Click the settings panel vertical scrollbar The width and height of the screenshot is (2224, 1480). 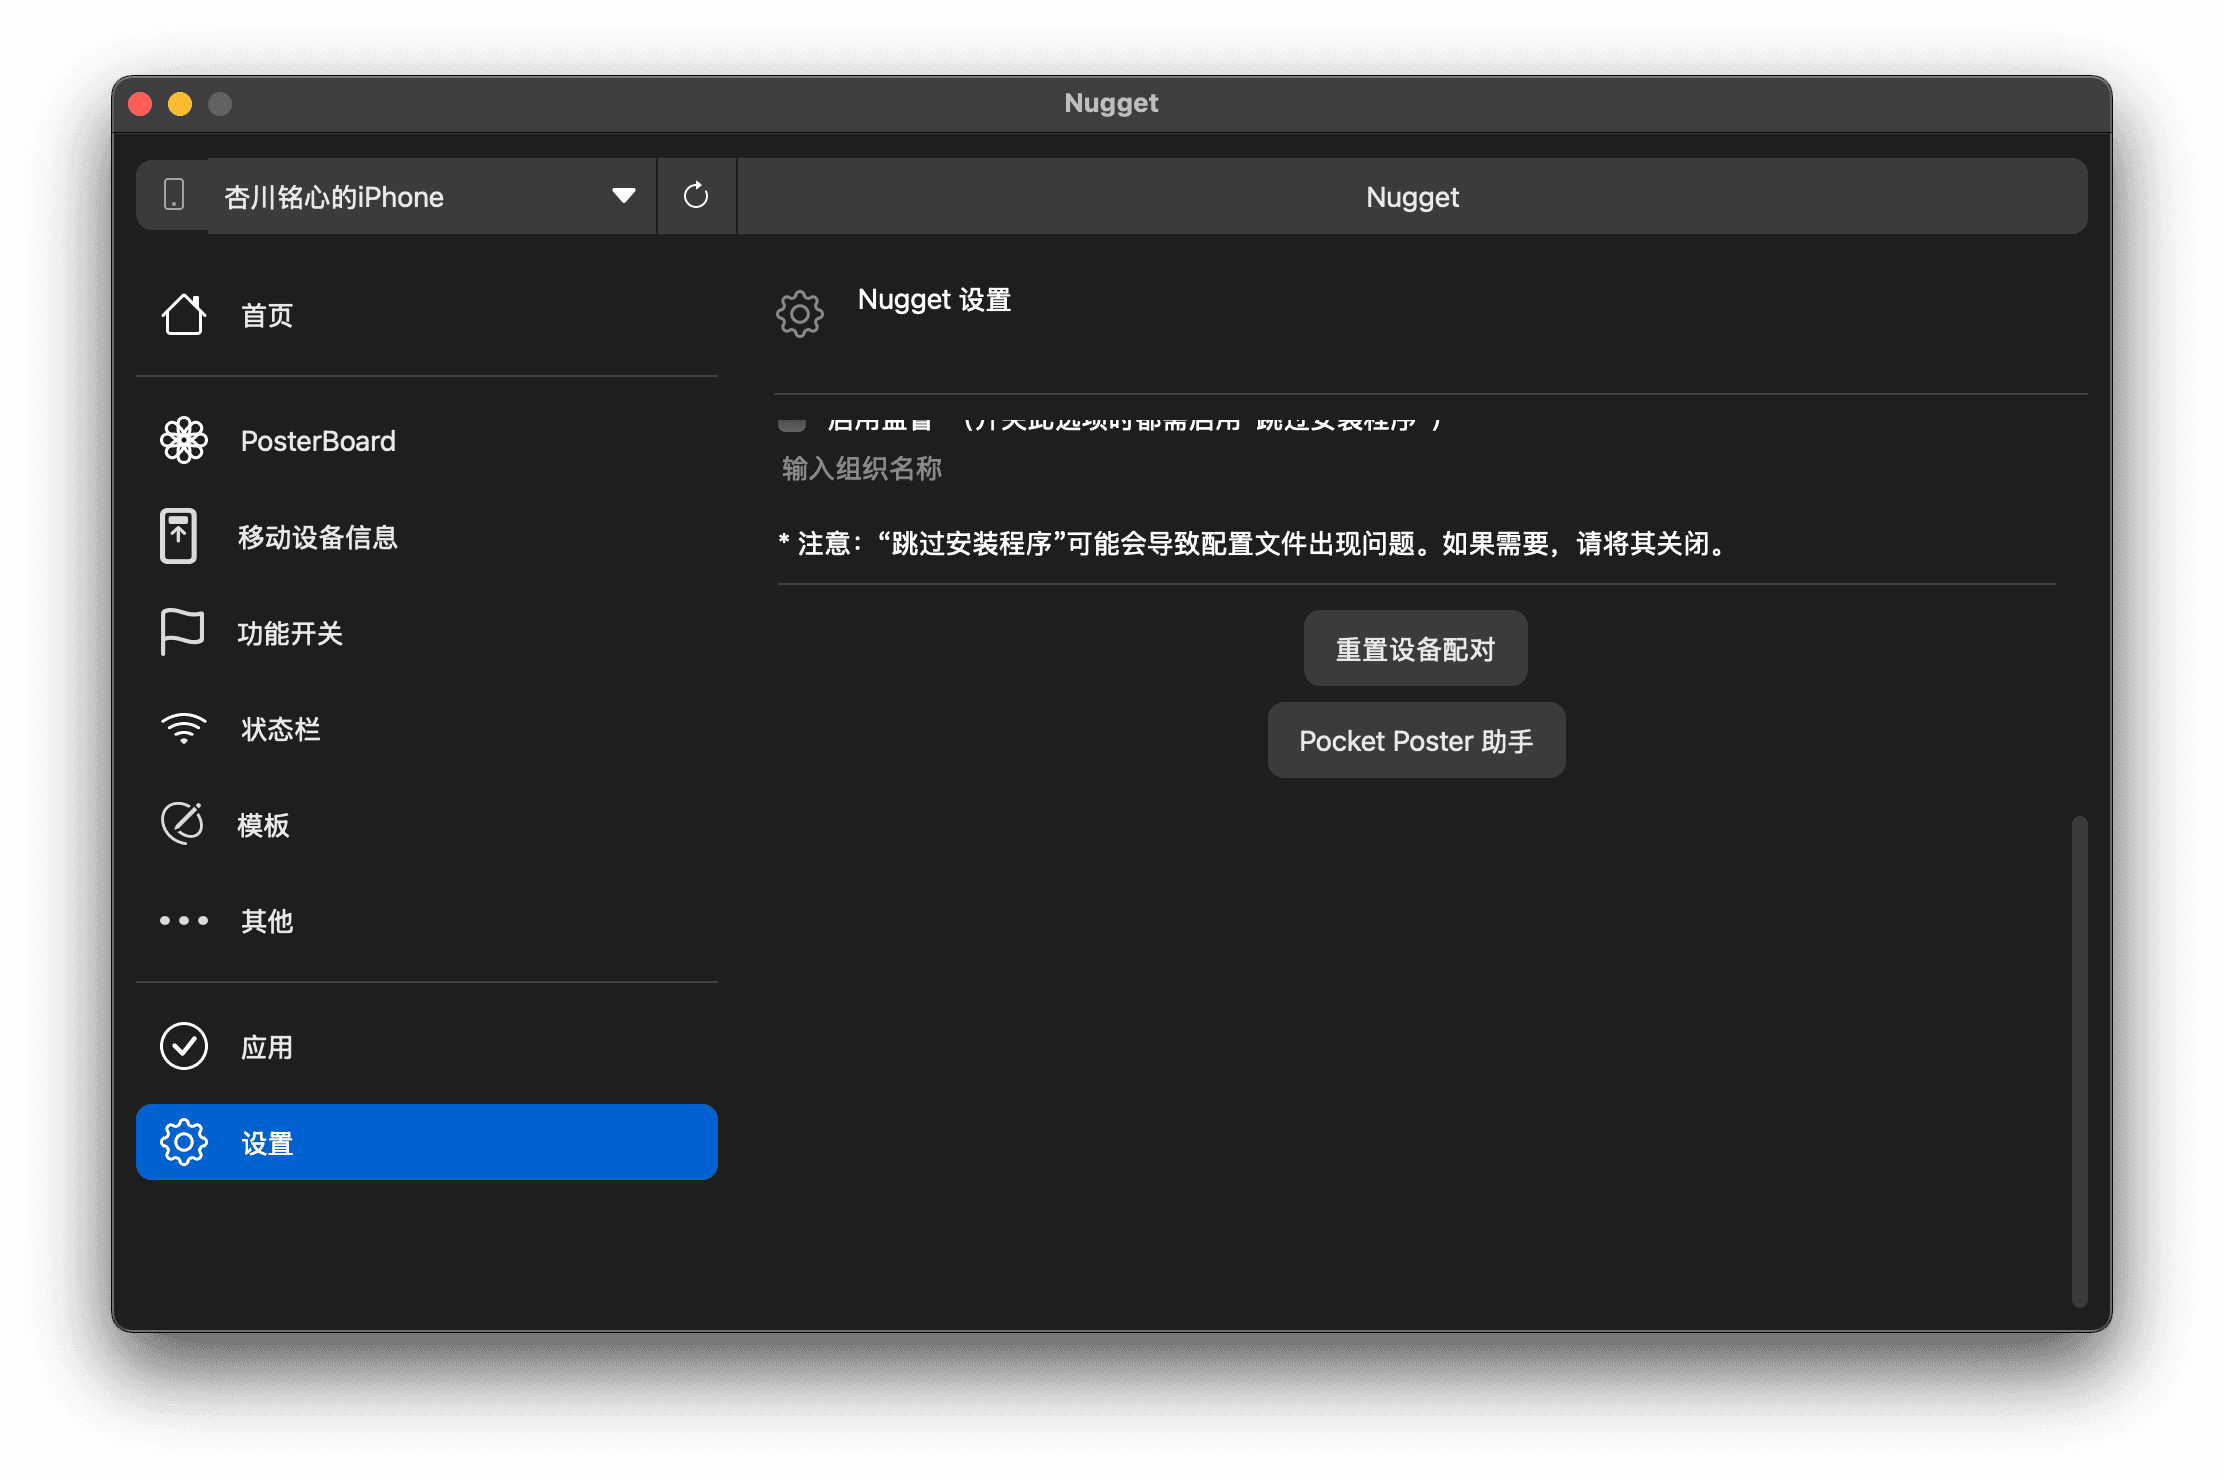(x=2079, y=1060)
